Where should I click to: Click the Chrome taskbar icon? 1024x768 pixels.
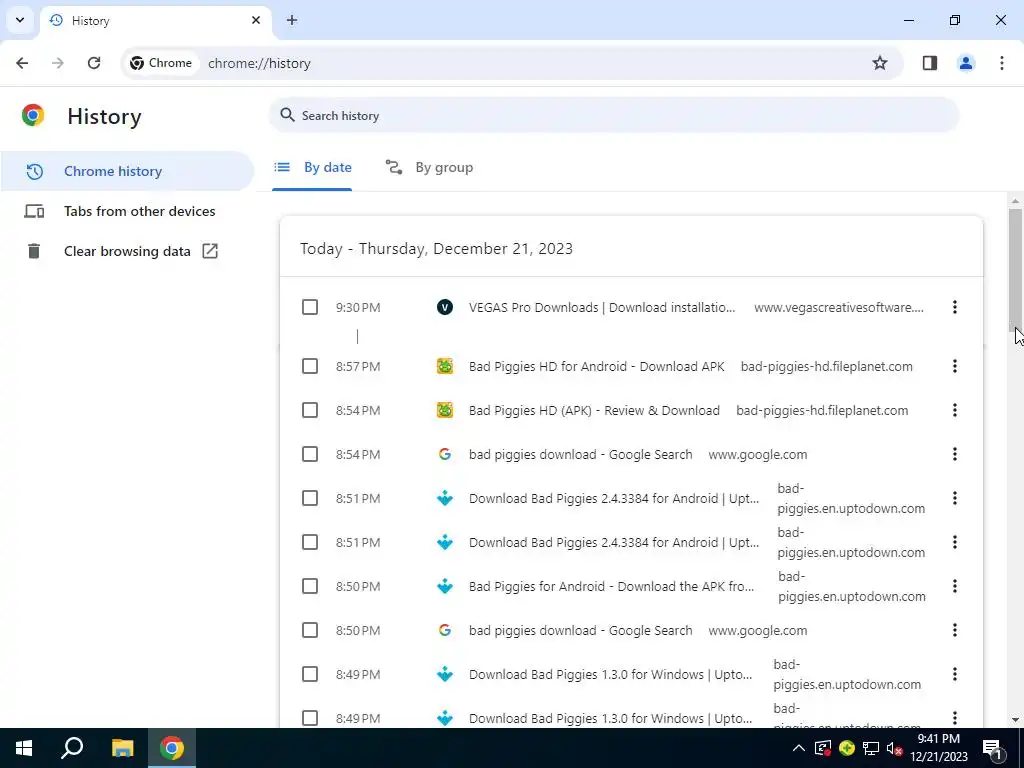coord(172,748)
